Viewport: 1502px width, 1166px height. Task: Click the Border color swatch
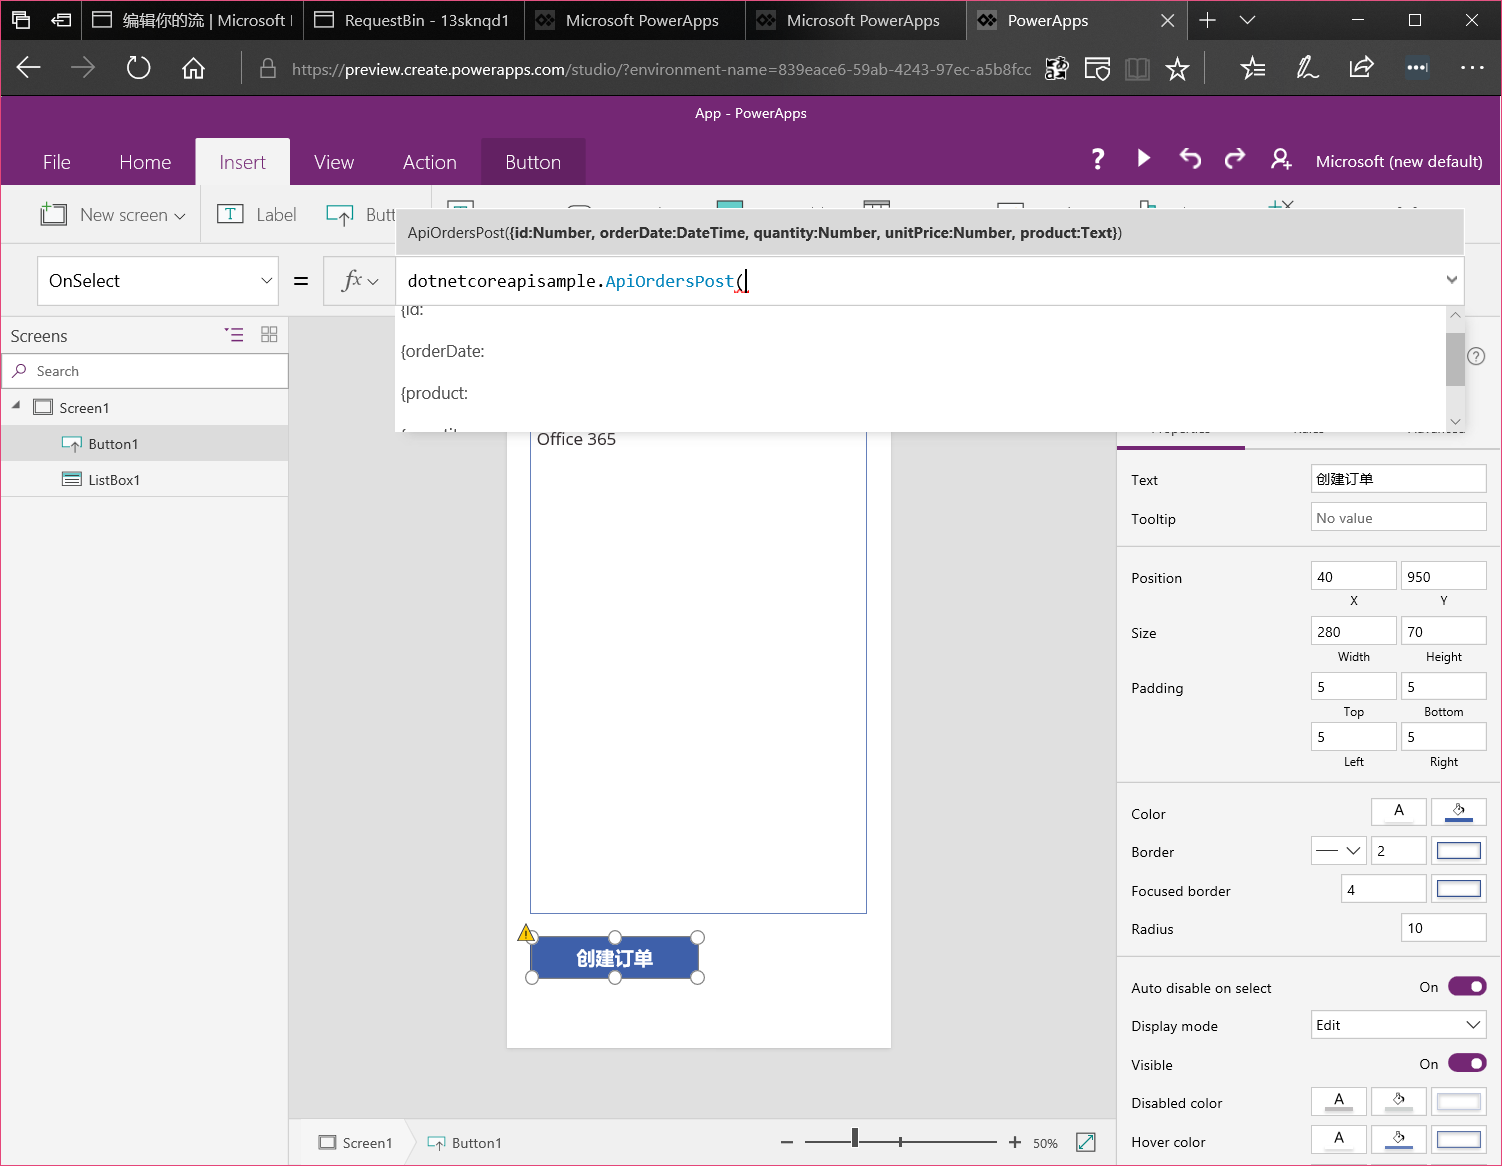[x=1458, y=851]
